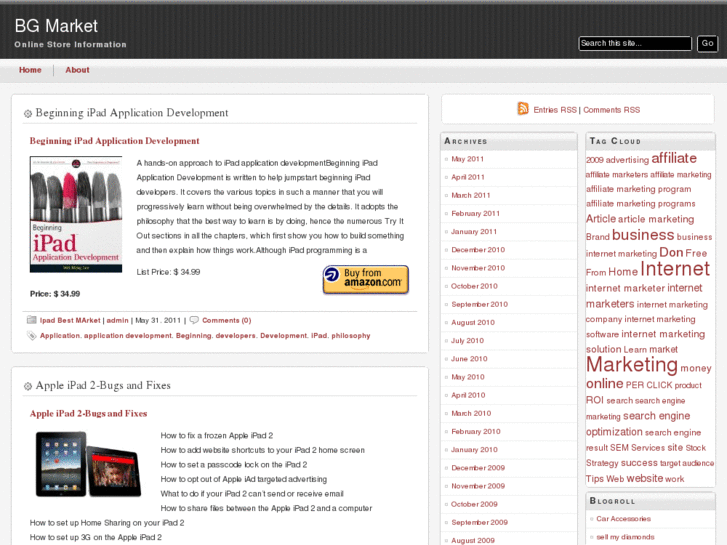Open the April 2010 archive
727x545 pixels.
[468, 395]
